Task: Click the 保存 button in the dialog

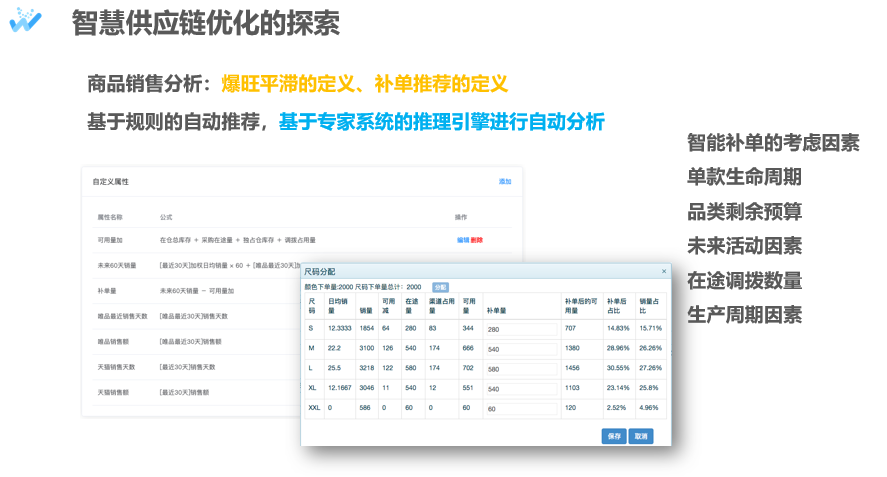Action: [x=614, y=436]
